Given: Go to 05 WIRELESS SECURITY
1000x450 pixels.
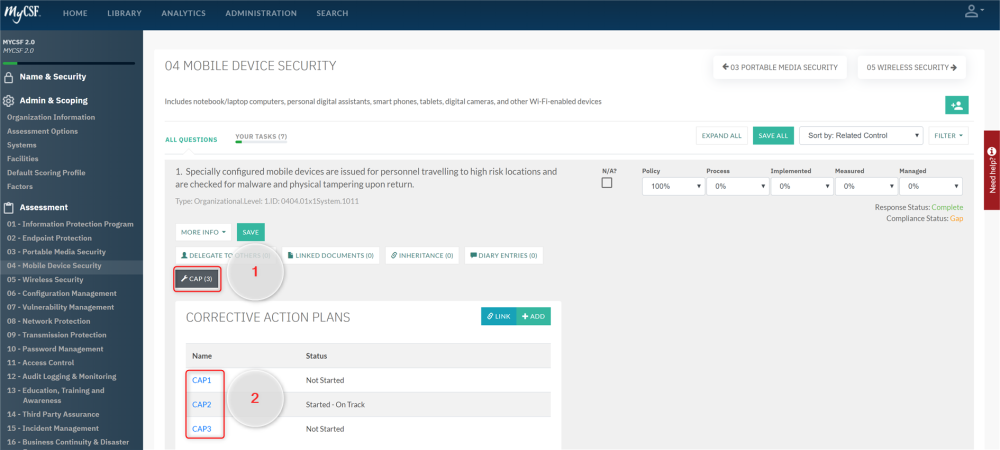Looking at the screenshot, I should pos(911,67).
